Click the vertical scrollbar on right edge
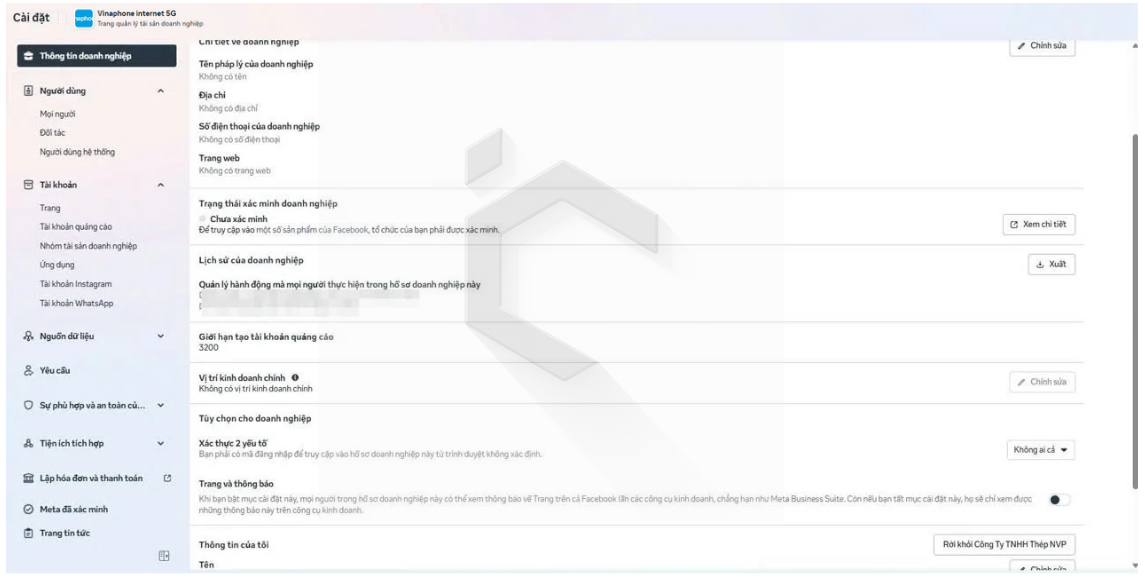Screen dimensions: 1145x577 pos(1134,310)
